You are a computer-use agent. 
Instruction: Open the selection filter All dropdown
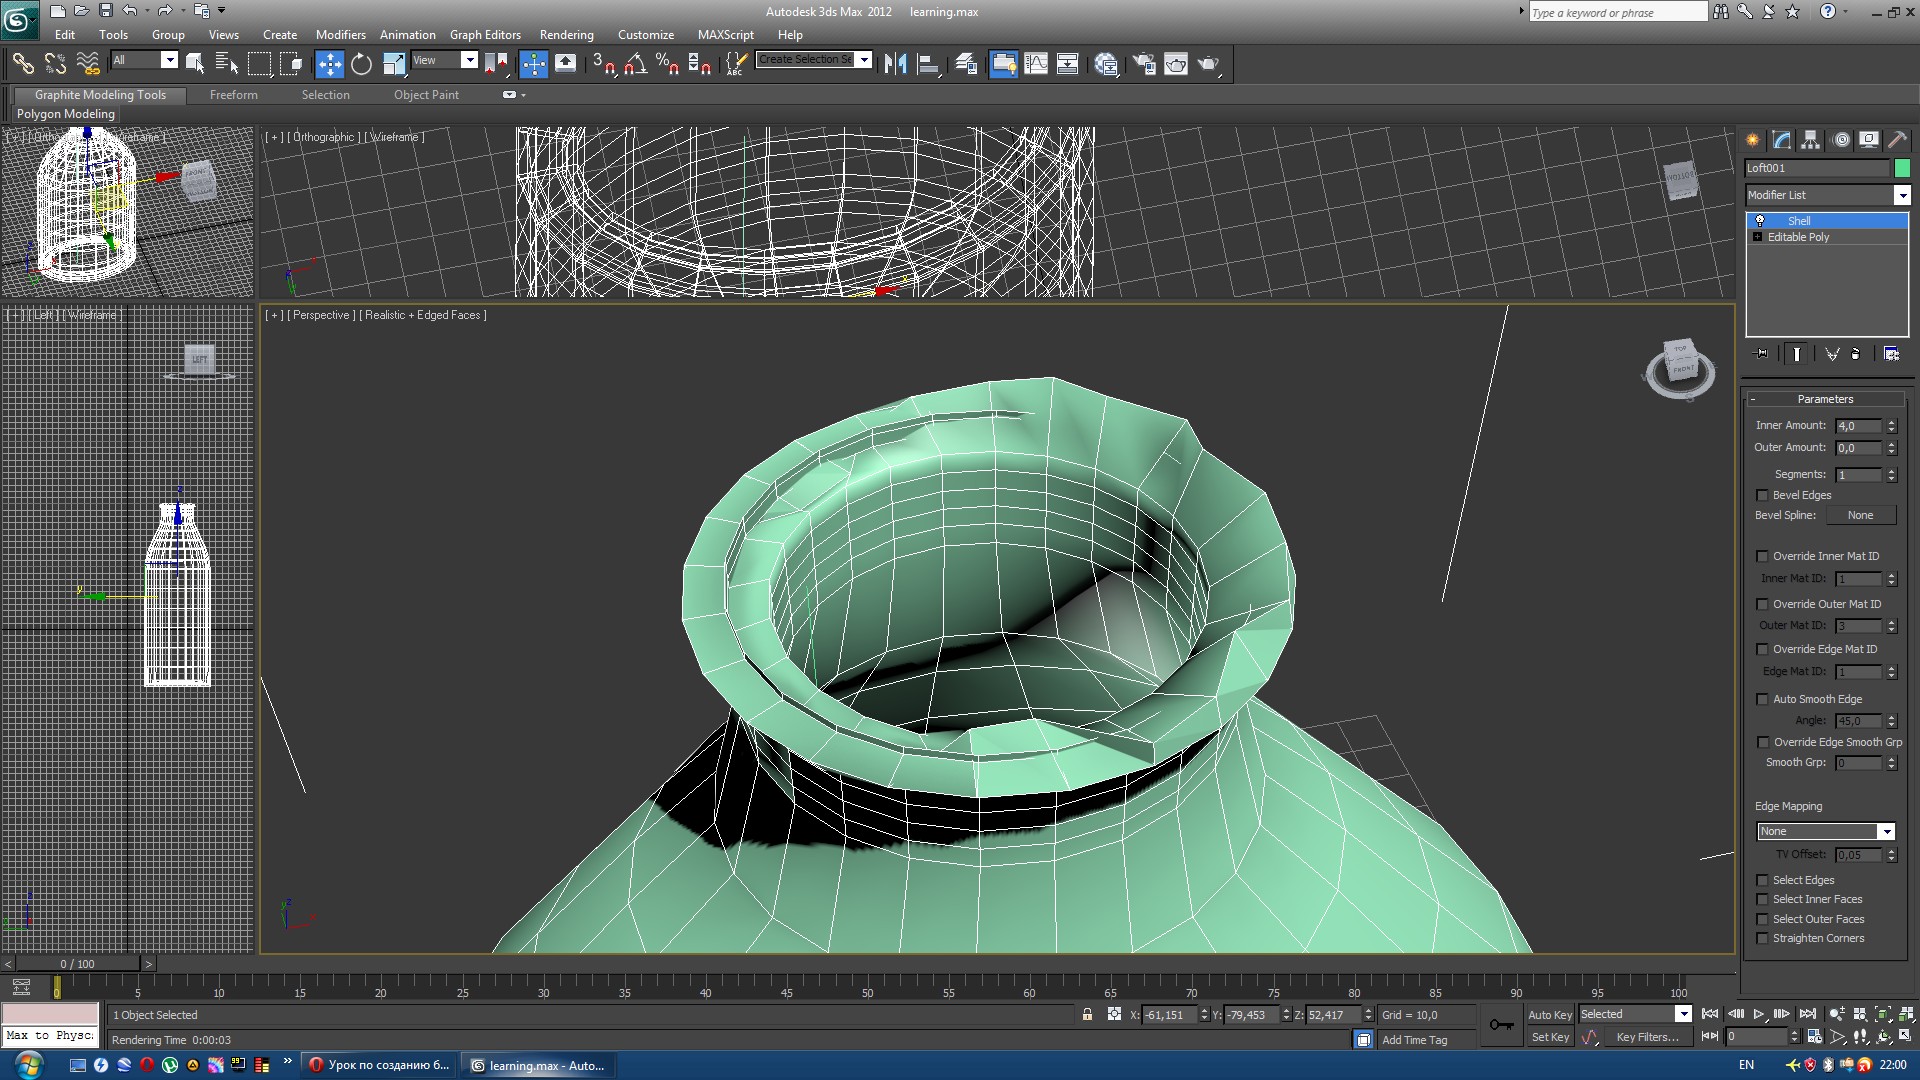[169, 60]
